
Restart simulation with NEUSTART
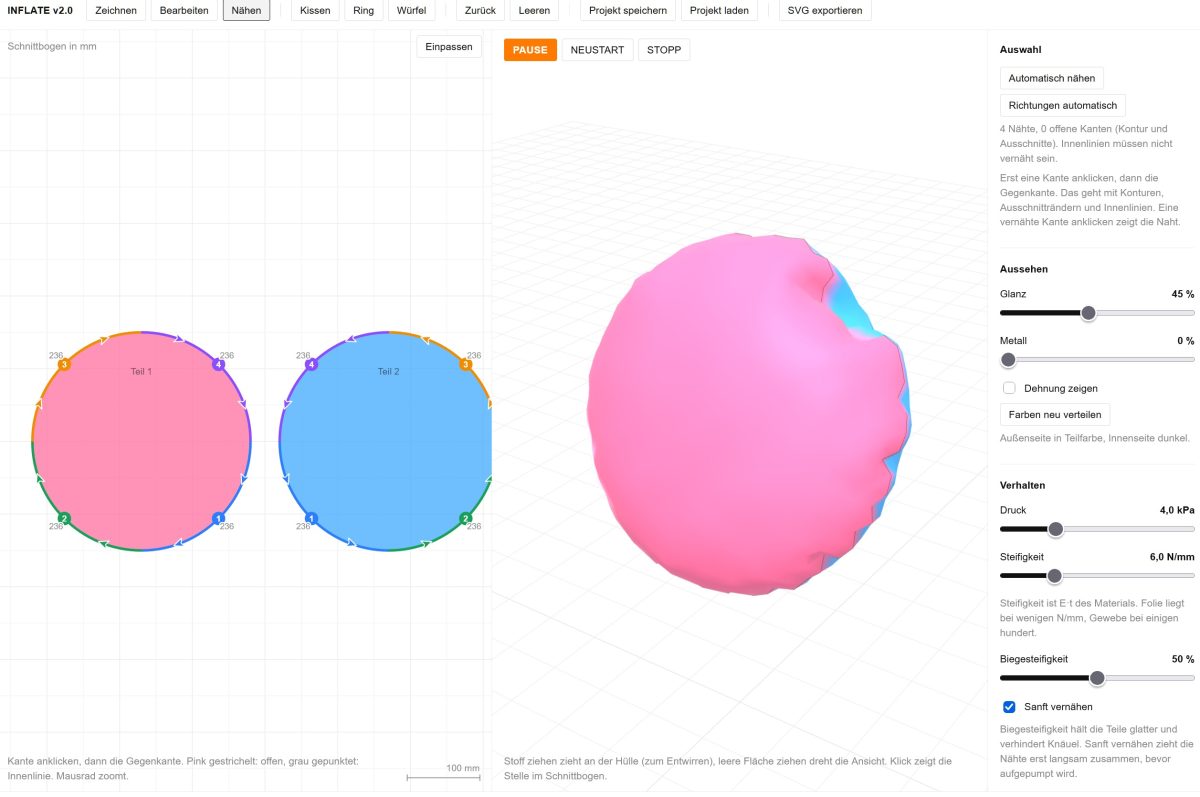(597, 50)
